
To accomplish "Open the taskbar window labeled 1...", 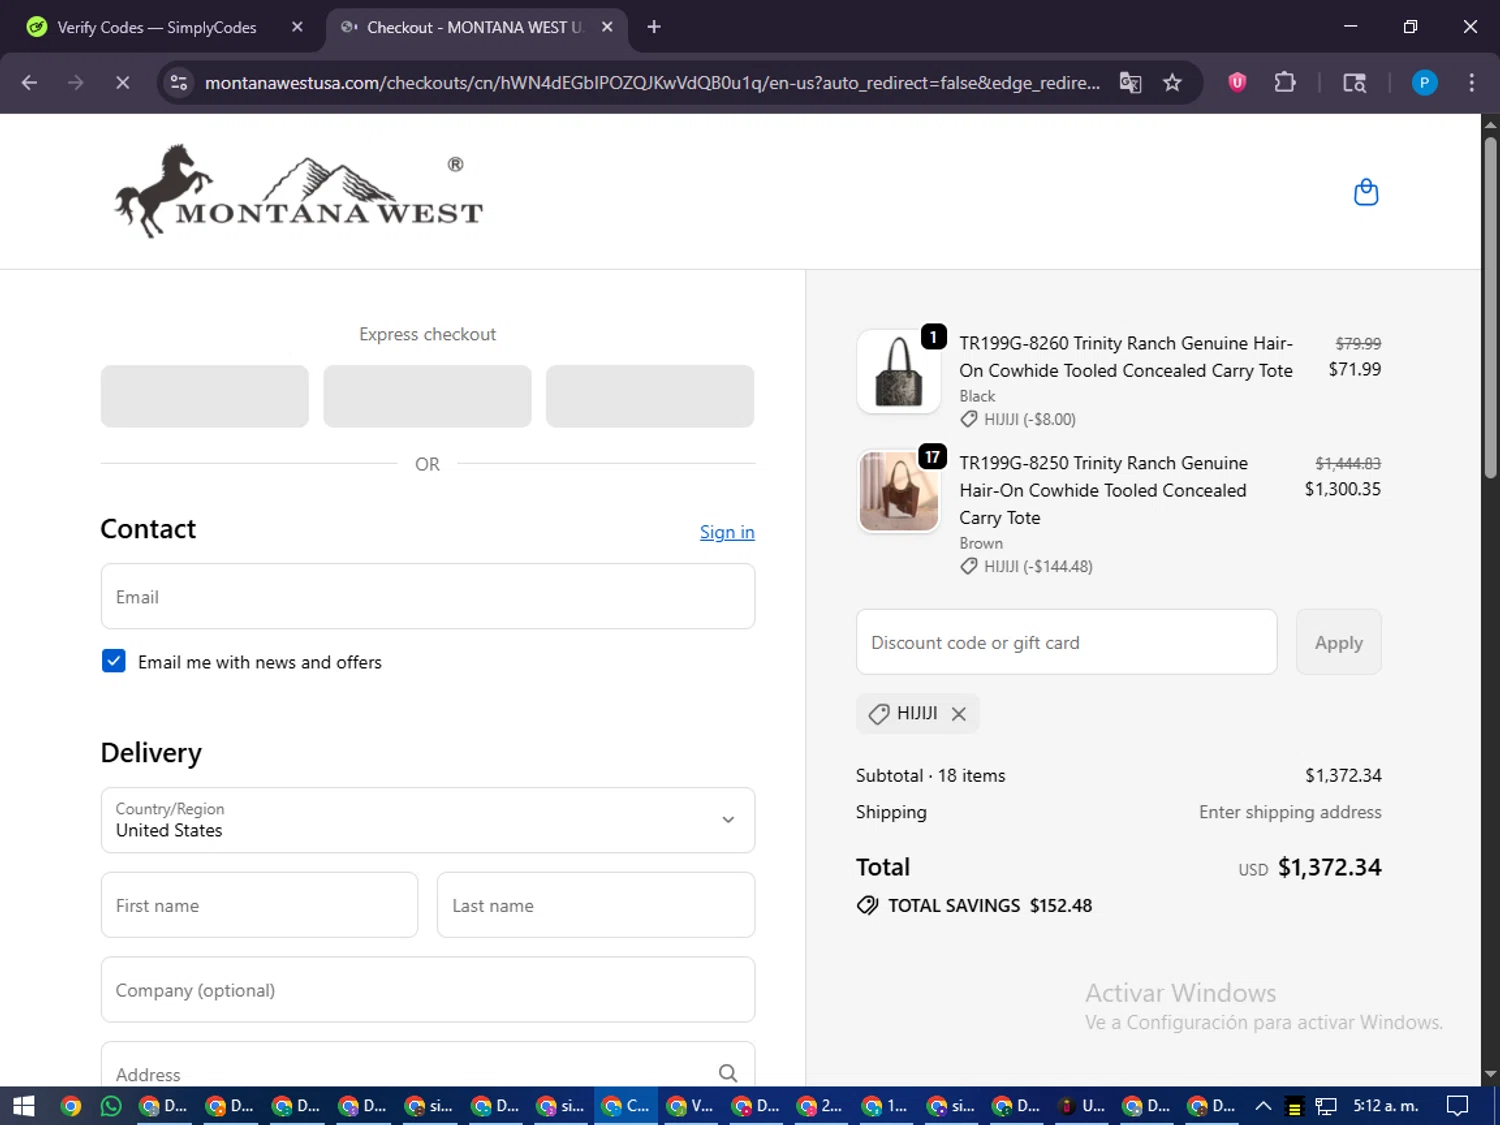I will coord(885,1106).
